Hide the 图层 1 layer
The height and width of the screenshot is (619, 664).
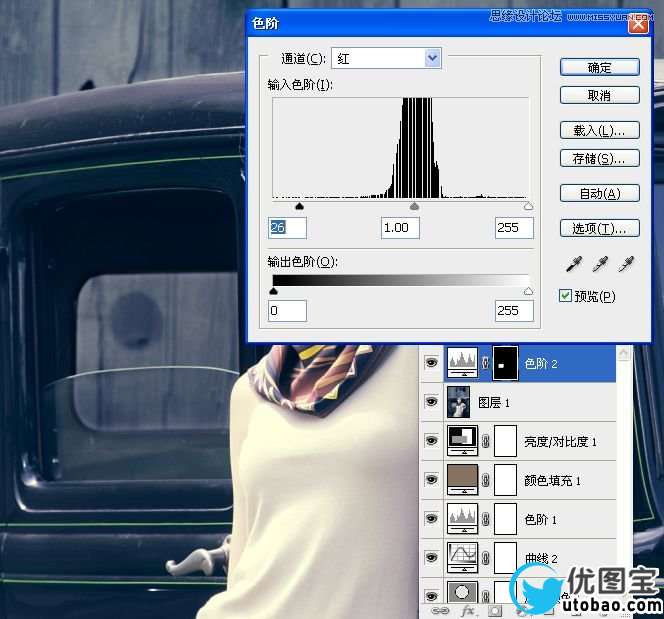point(431,402)
